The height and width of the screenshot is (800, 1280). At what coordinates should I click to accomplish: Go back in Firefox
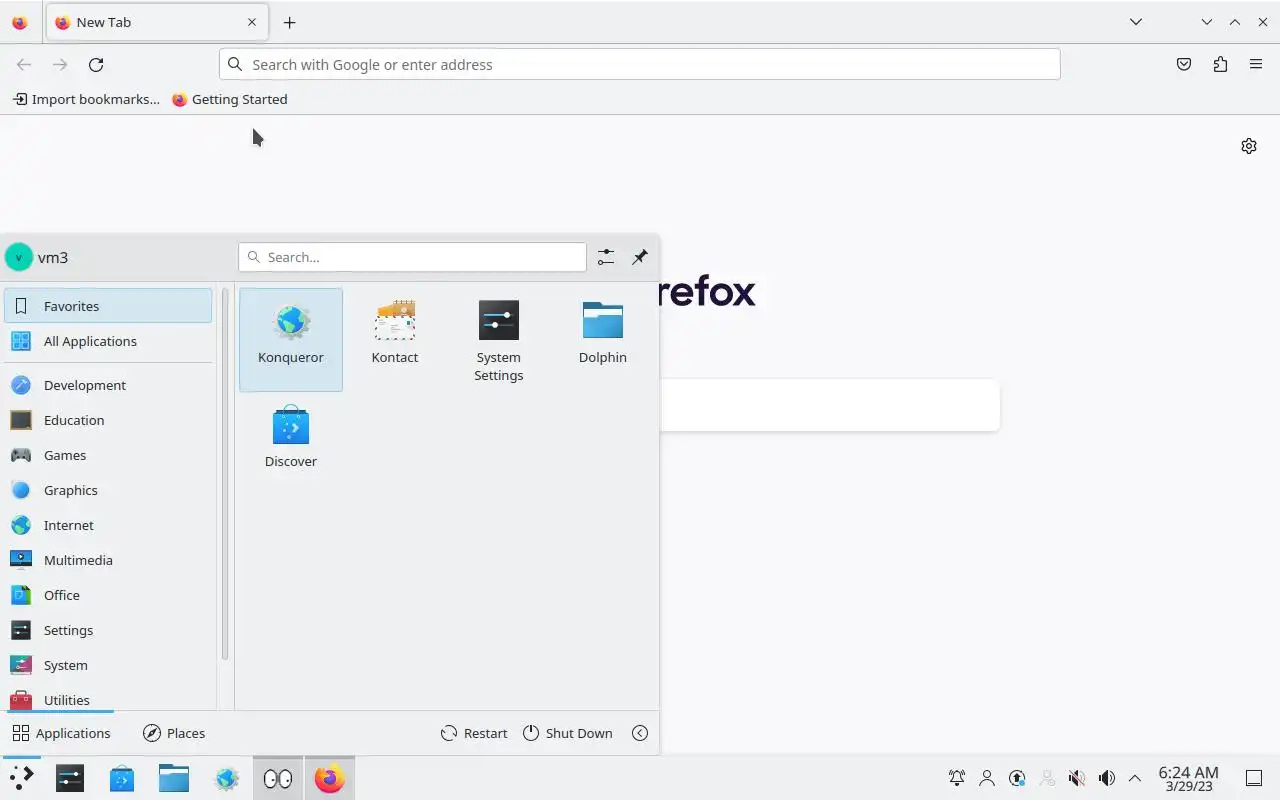tap(24, 64)
